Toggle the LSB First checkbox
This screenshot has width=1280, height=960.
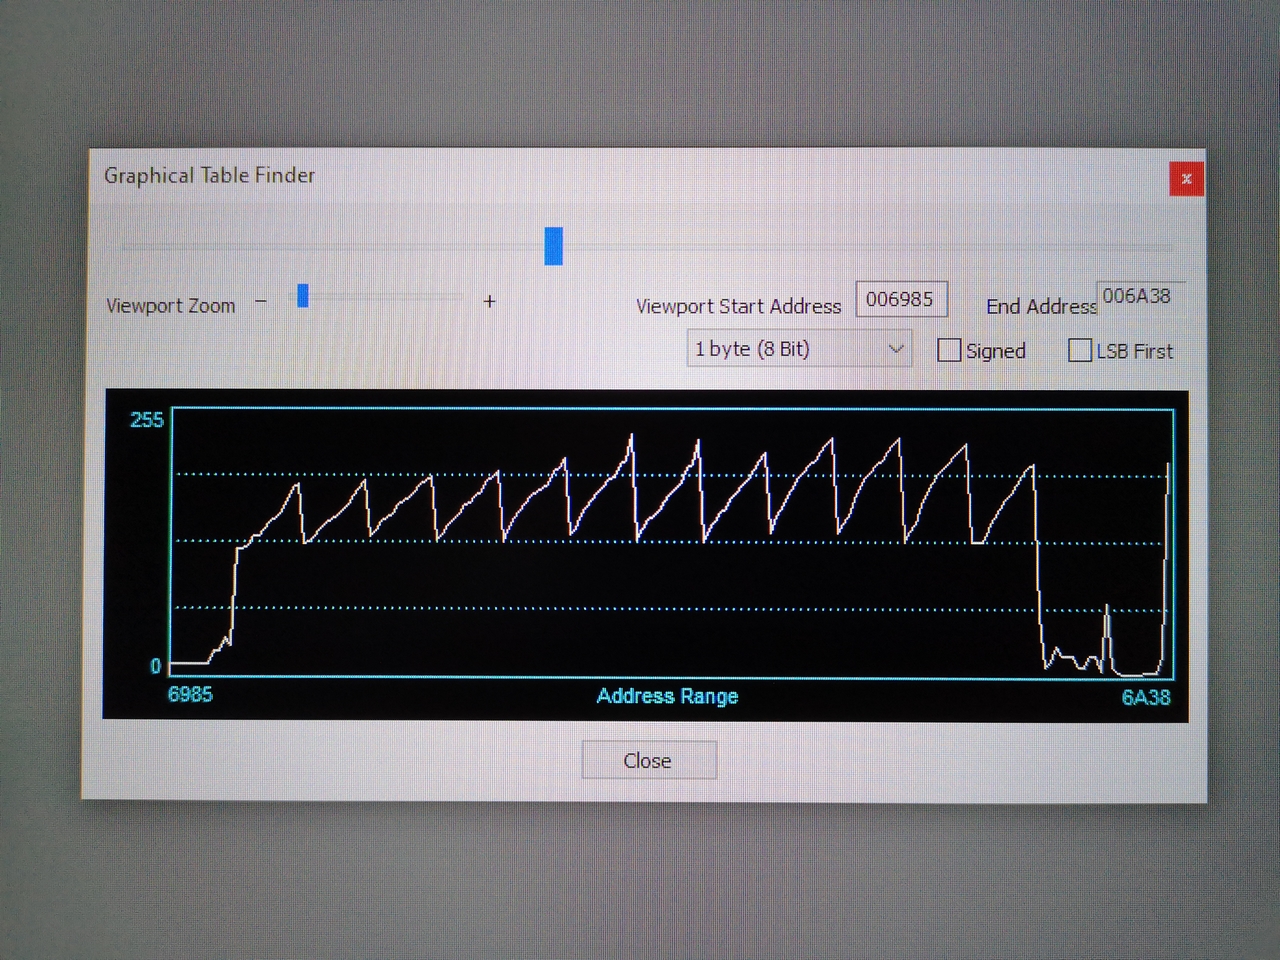click(x=1080, y=350)
